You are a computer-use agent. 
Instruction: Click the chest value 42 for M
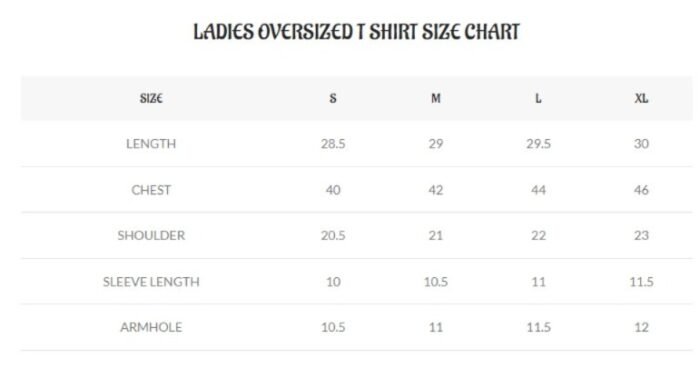[x=436, y=190]
